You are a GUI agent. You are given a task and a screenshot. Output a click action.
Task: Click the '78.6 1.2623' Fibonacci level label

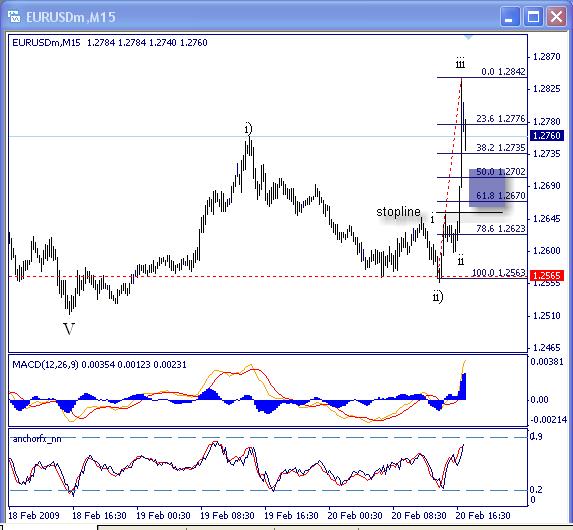501,229
